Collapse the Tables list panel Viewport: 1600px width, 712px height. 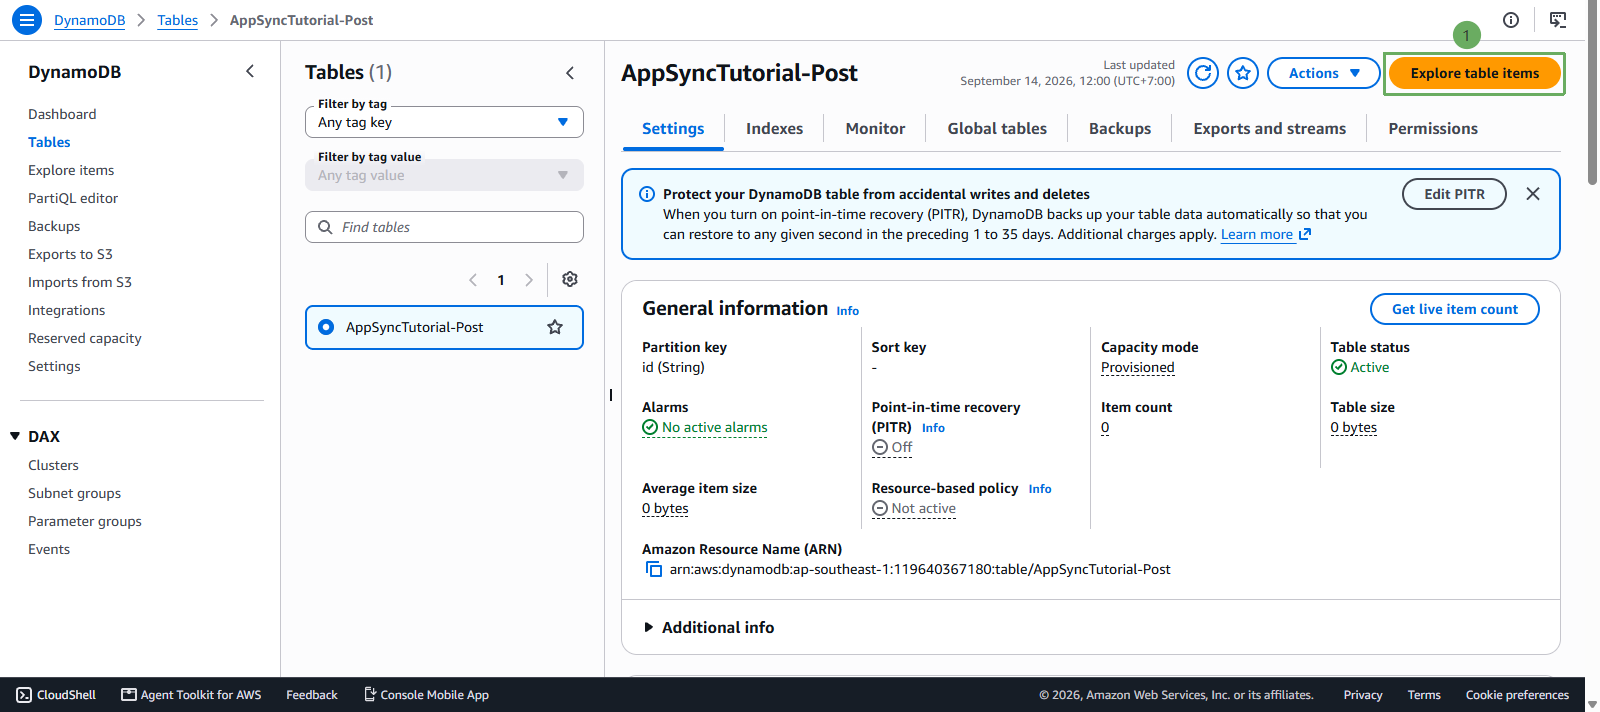point(570,72)
